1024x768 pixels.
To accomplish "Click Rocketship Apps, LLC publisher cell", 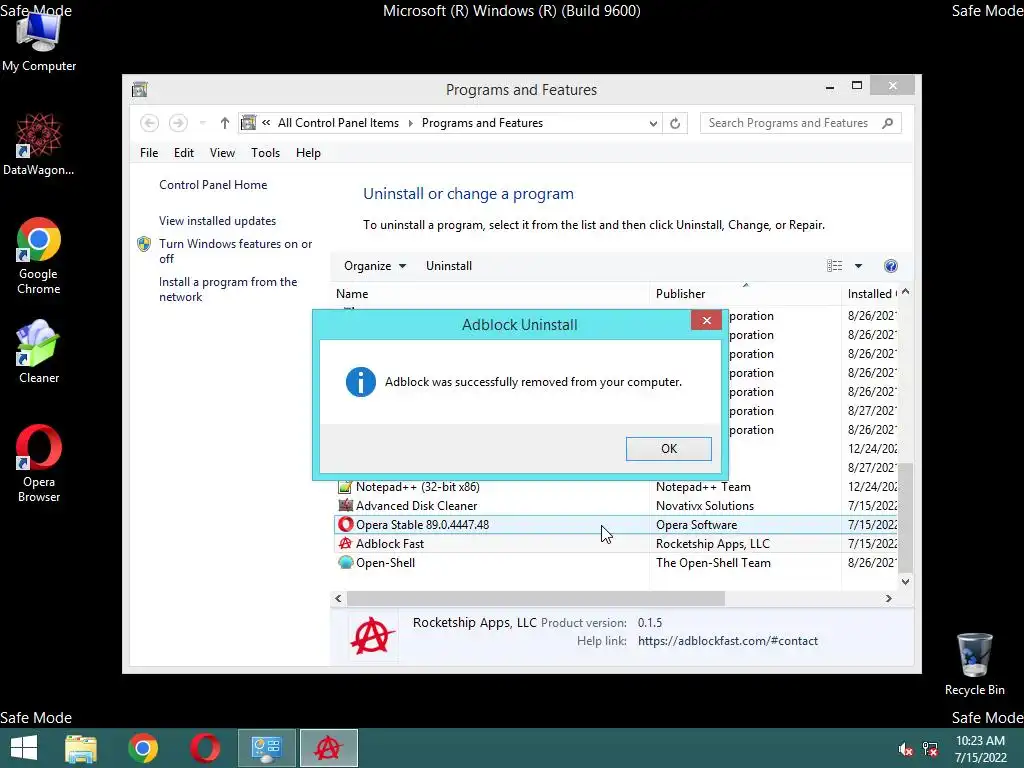I will pyautogui.click(x=712, y=543).
